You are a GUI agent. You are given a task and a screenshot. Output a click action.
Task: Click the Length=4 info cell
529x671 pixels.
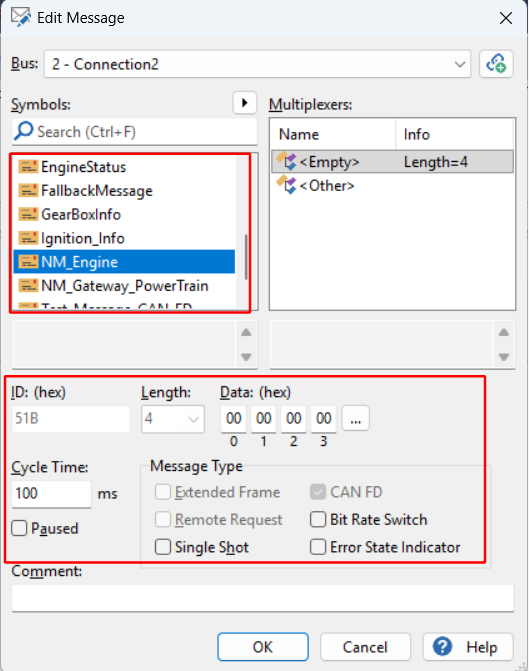[436, 162]
